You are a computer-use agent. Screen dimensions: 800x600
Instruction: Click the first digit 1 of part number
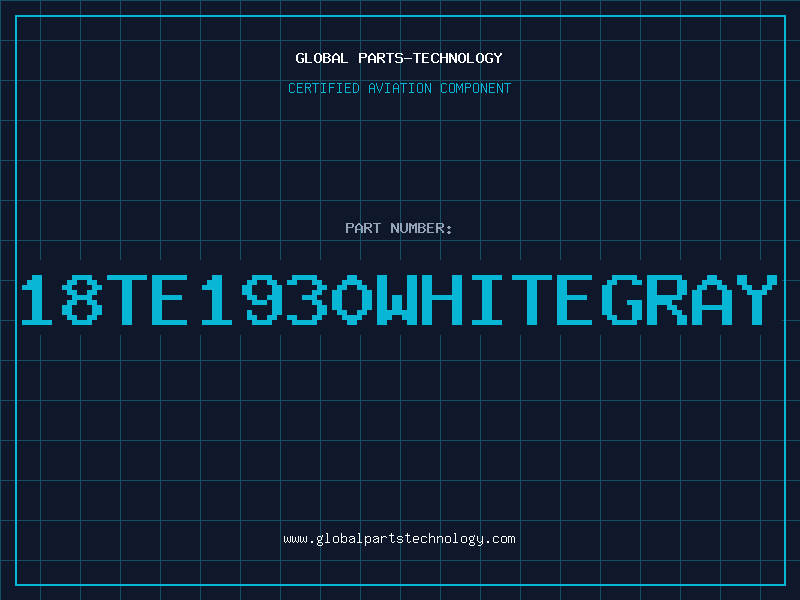37,299
